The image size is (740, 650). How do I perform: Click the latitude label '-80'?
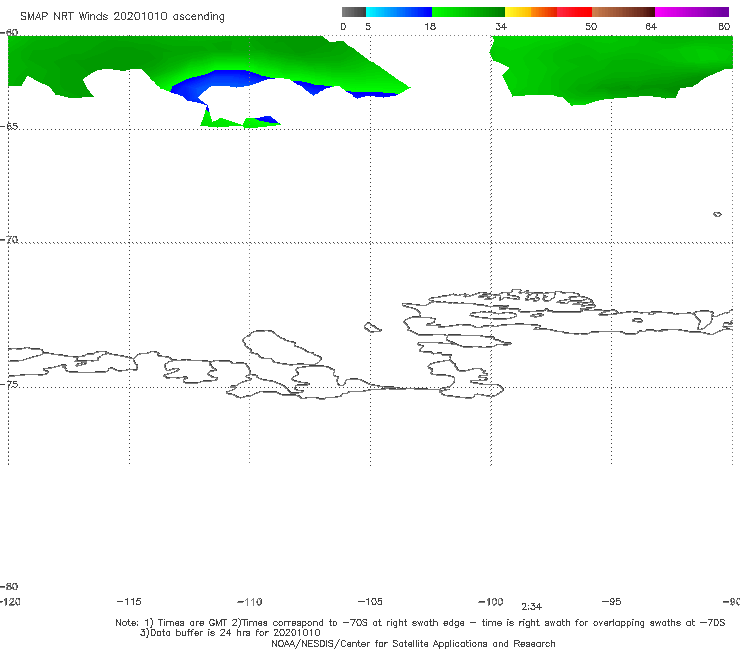9,586
